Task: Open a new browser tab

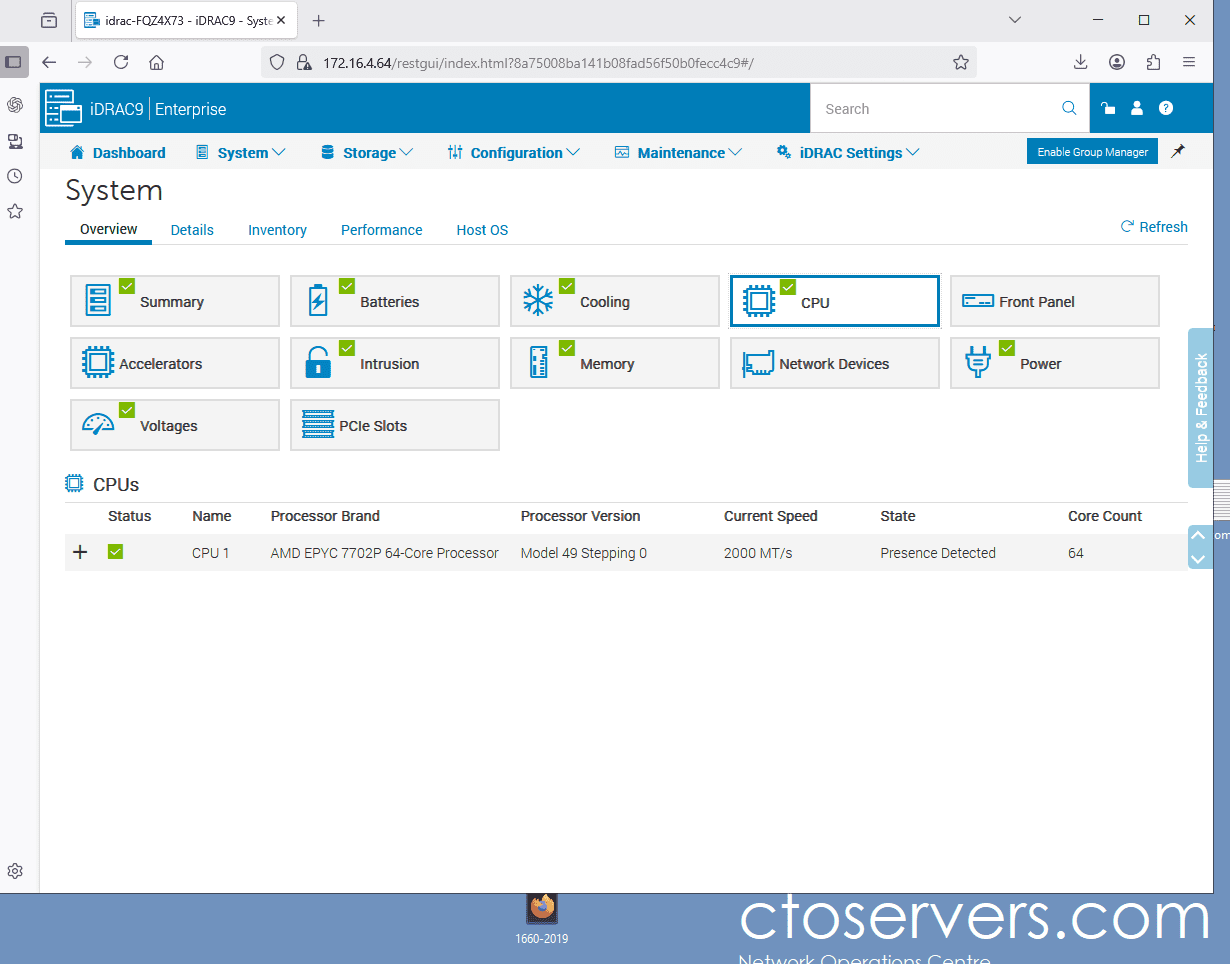Action: point(319,20)
